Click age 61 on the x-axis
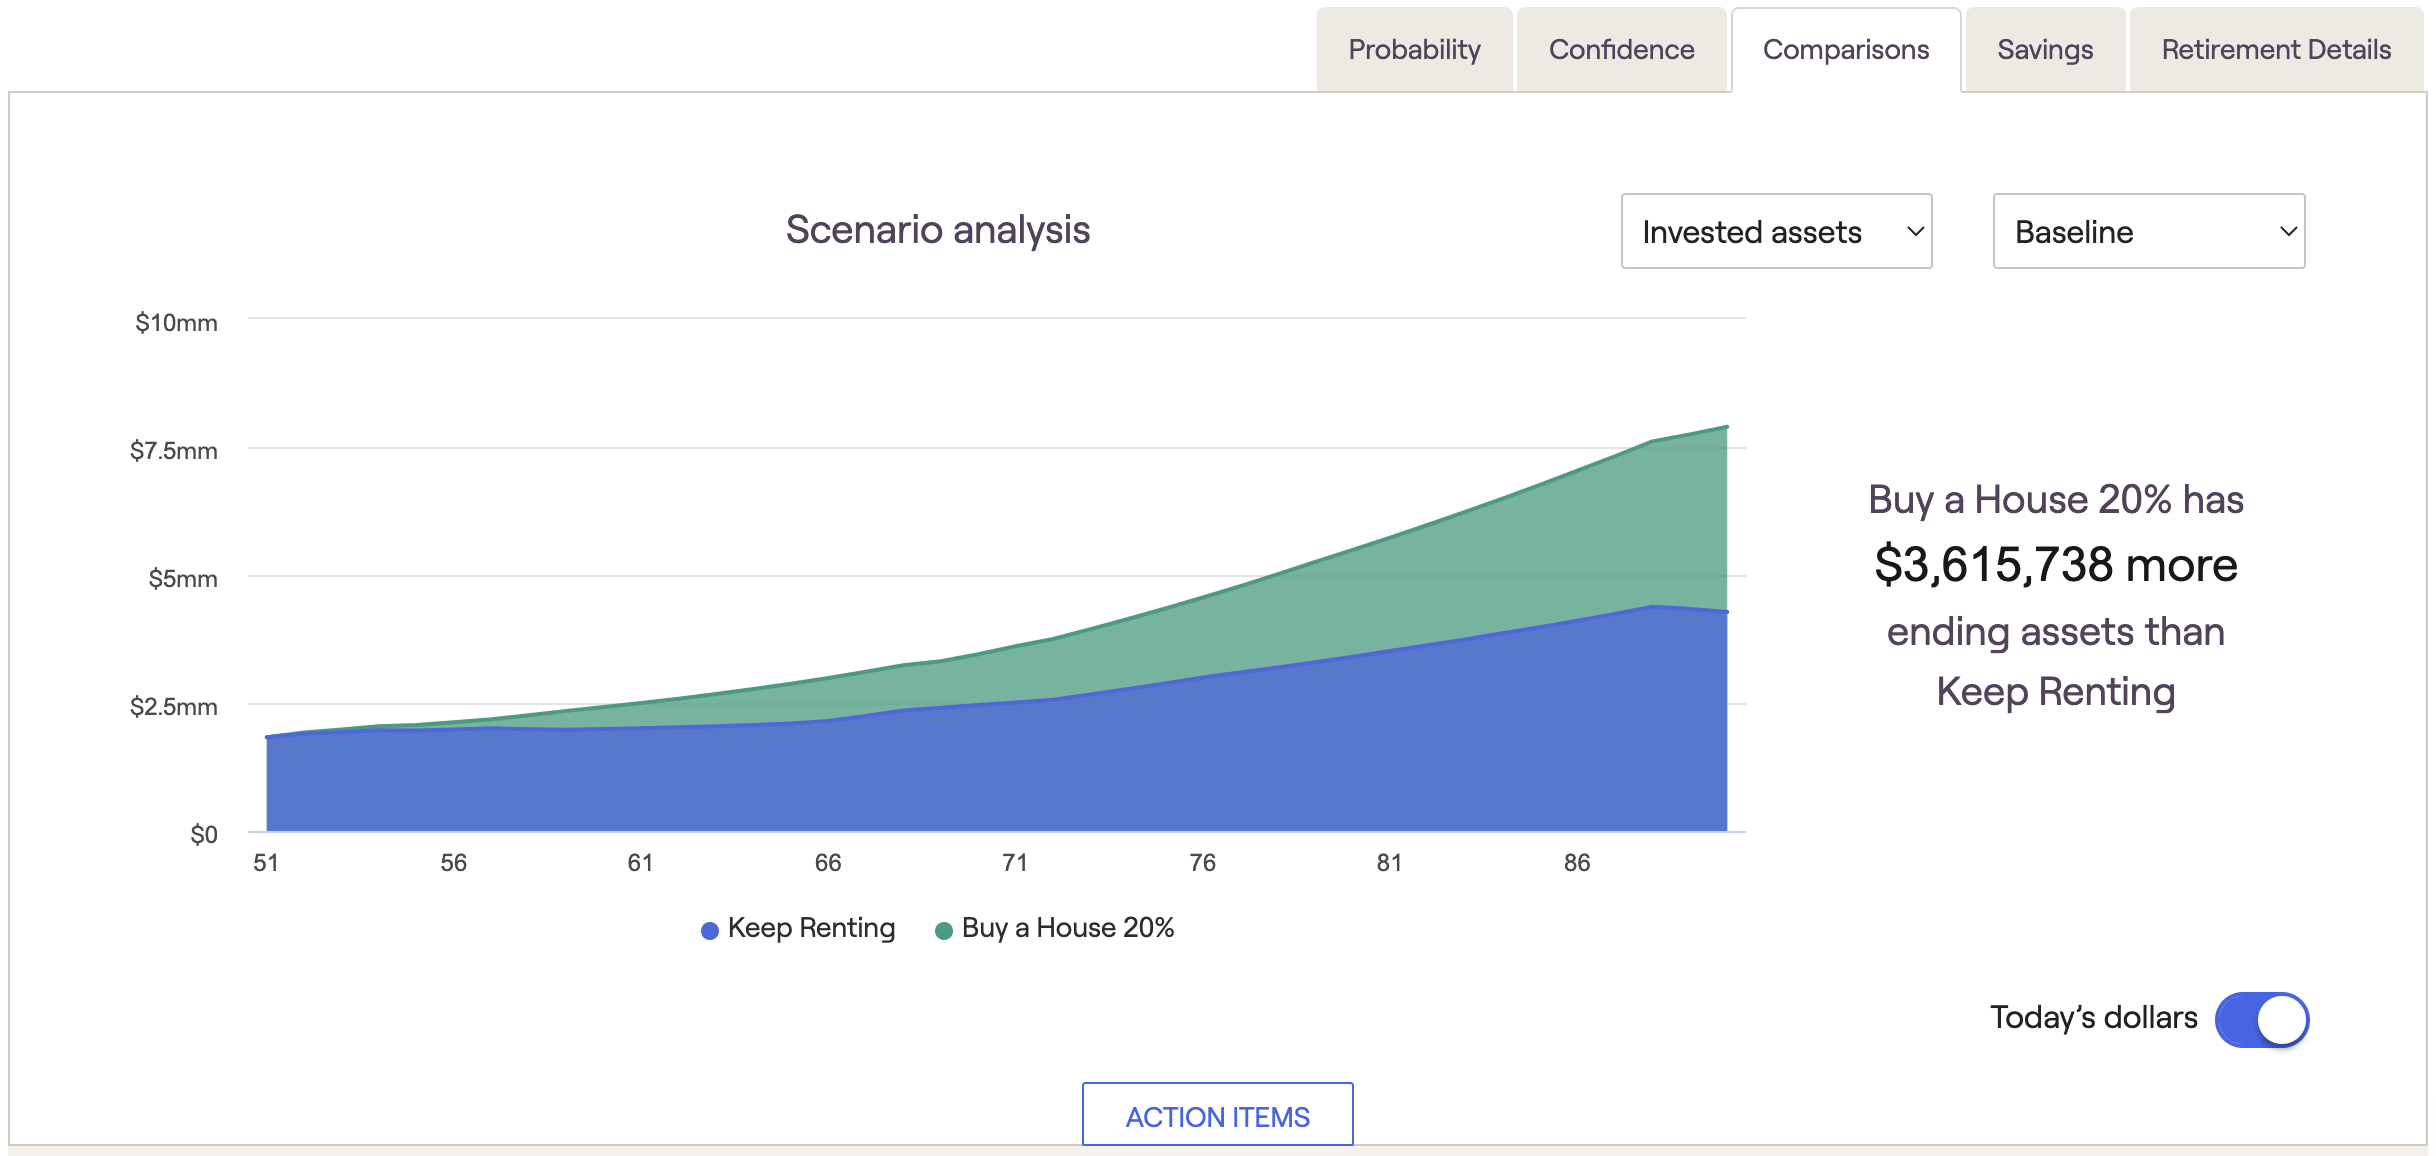The width and height of the screenshot is (2436, 1156). click(x=640, y=862)
